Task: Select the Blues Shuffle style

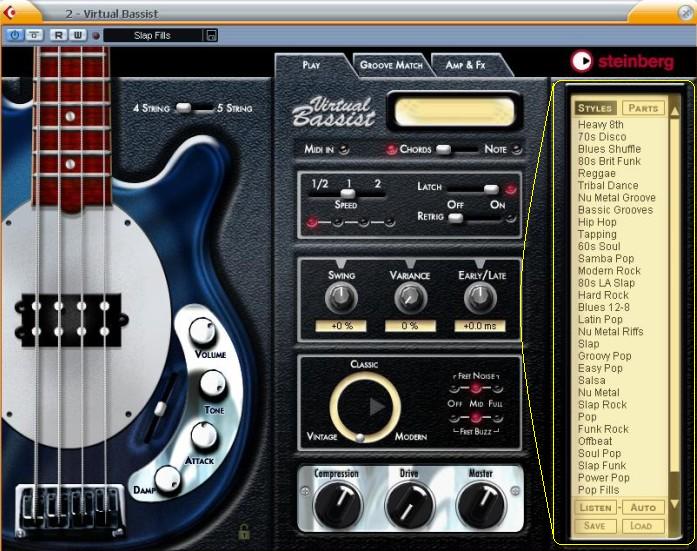Action: [x=609, y=149]
